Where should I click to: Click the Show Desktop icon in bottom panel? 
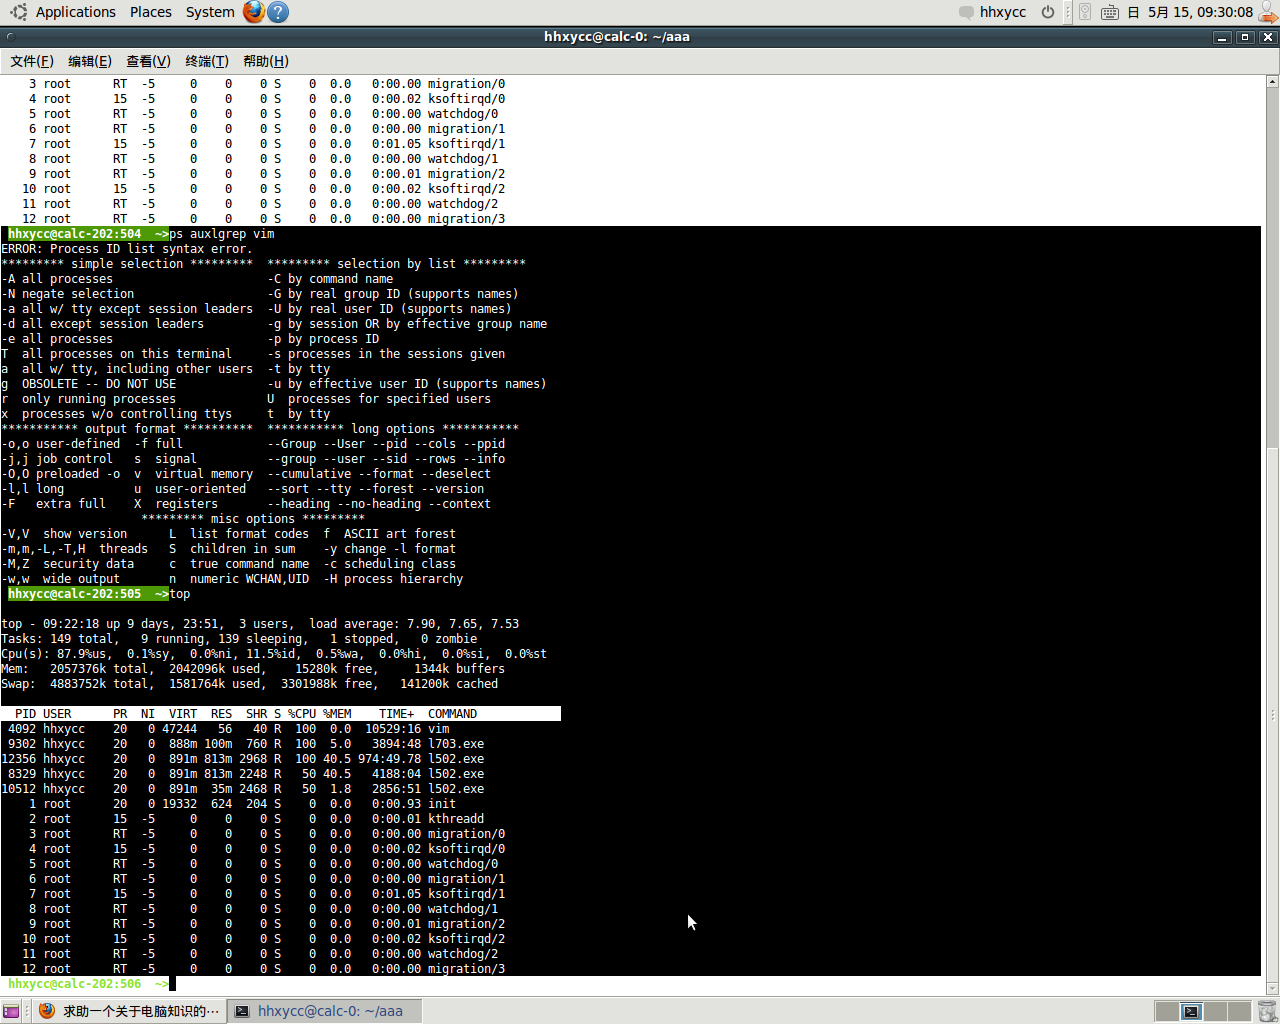tap(11, 1011)
